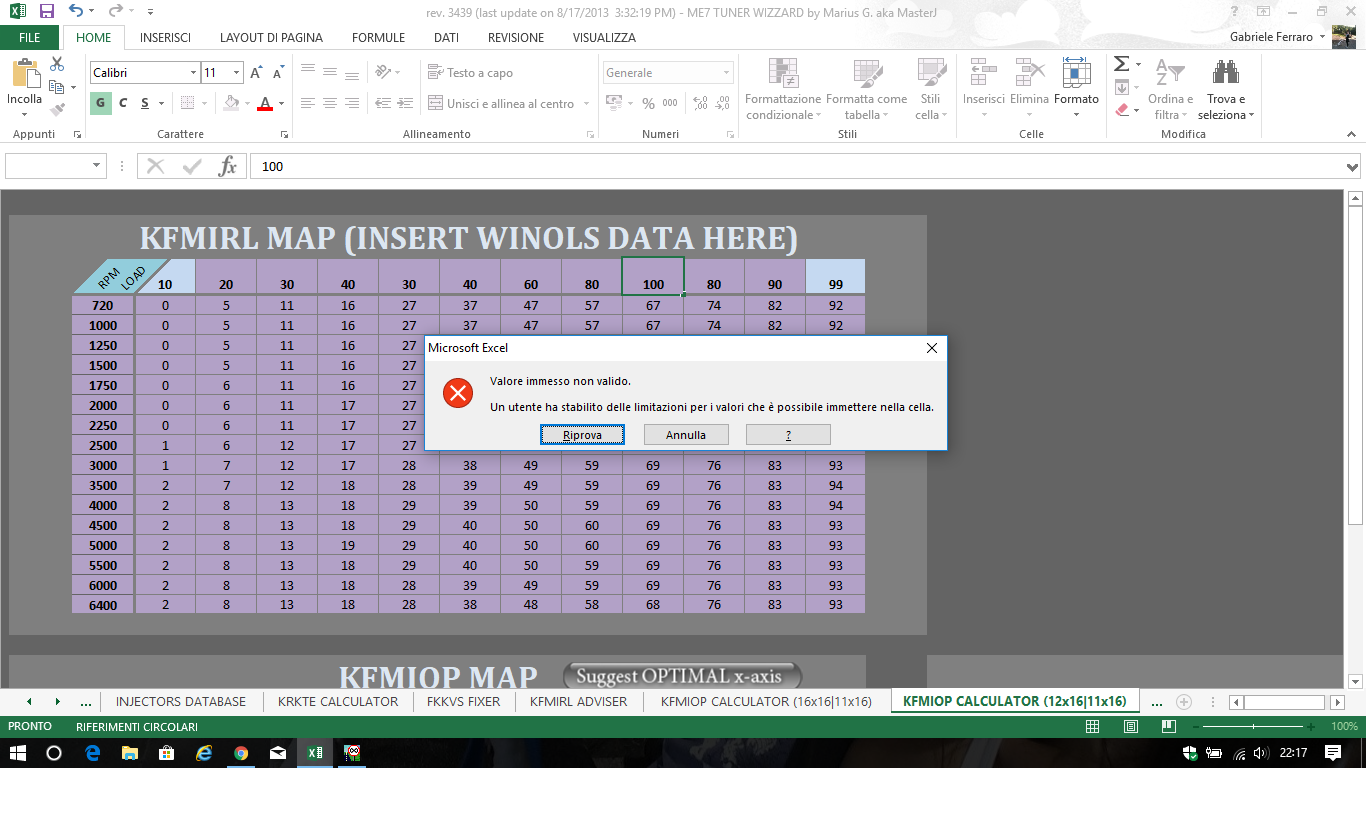Screen dimensions: 1366x833
Task: Toggle italic C formatting
Action: [x=123, y=103]
